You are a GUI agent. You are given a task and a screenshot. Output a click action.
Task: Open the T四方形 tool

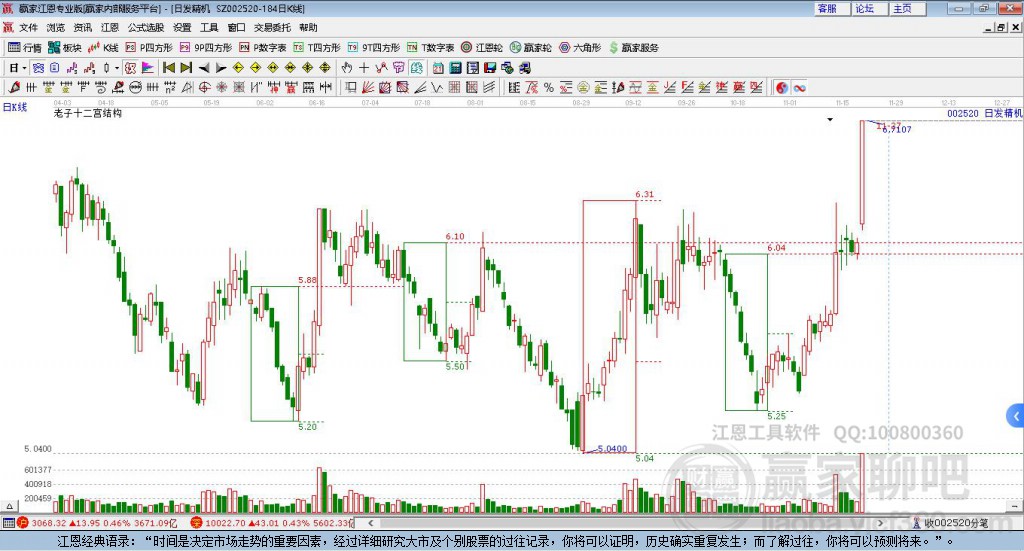(317, 48)
